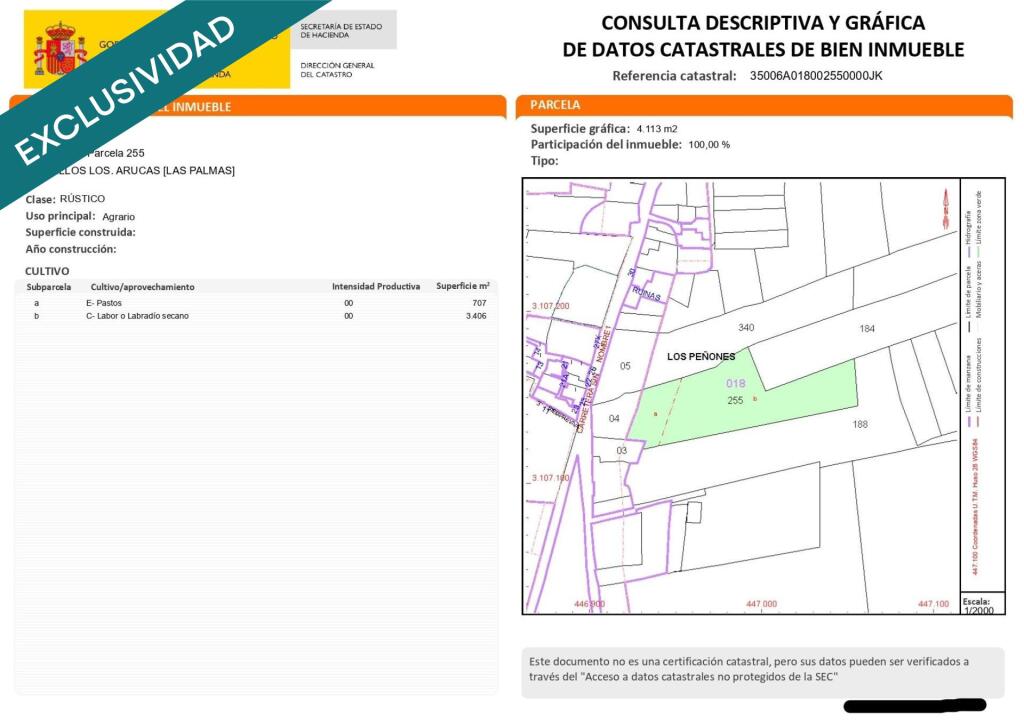Click parcel label '03' on the map
The height and width of the screenshot is (723, 1024).
coord(621,451)
